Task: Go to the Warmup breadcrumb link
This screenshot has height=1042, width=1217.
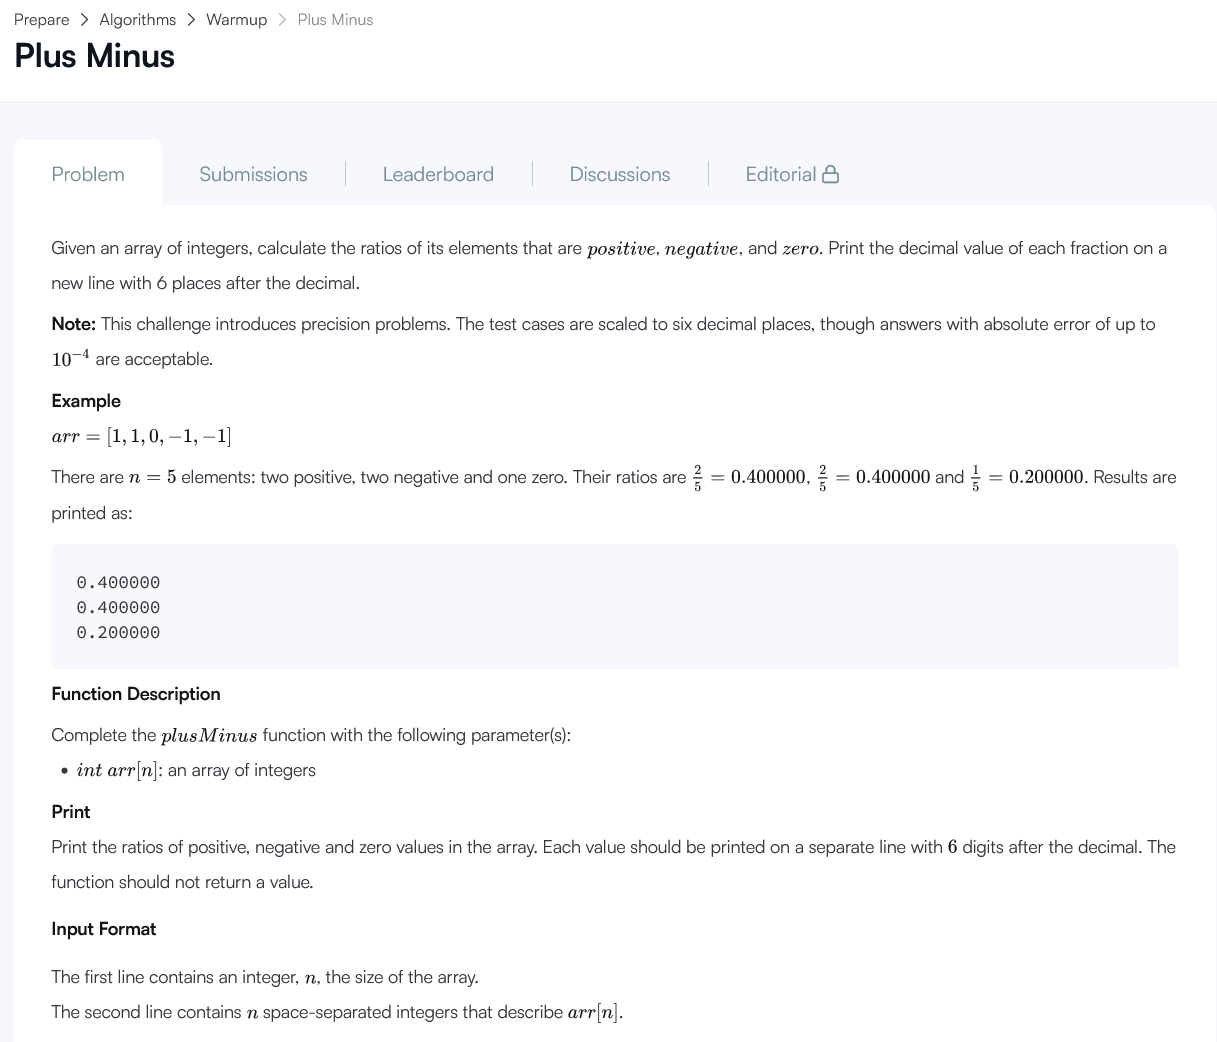Action: [x=236, y=19]
